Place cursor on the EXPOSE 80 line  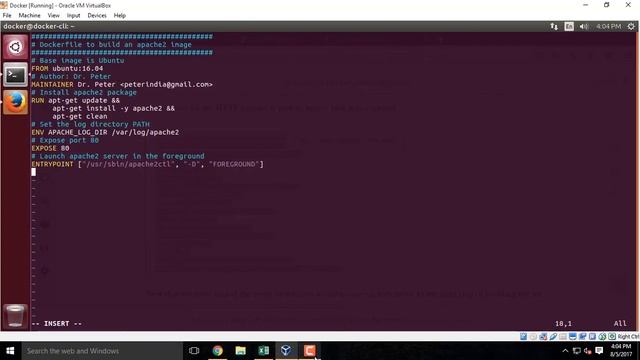click(x=50, y=148)
